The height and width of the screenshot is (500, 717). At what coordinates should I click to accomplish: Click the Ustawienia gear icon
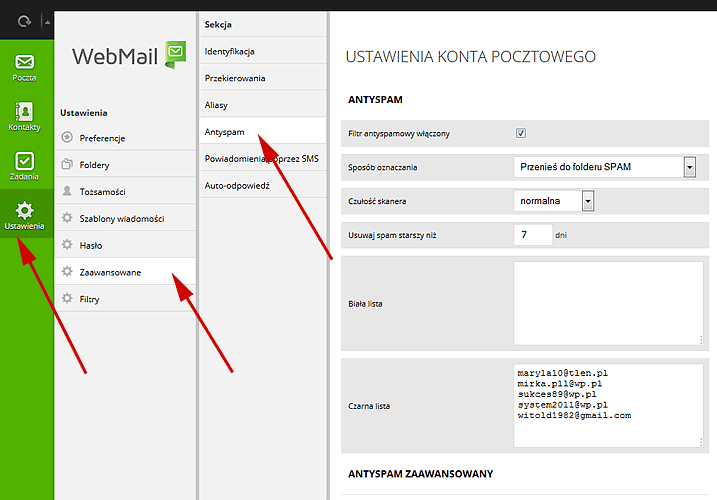coord(24,210)
